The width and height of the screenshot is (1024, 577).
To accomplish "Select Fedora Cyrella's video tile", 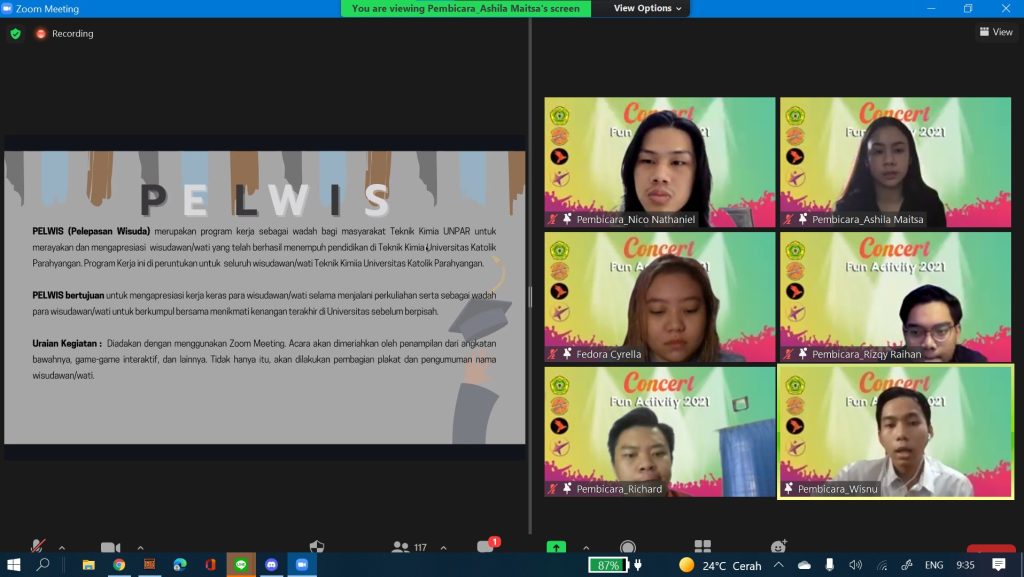I will pyautogui.click(x=660, y=297).
